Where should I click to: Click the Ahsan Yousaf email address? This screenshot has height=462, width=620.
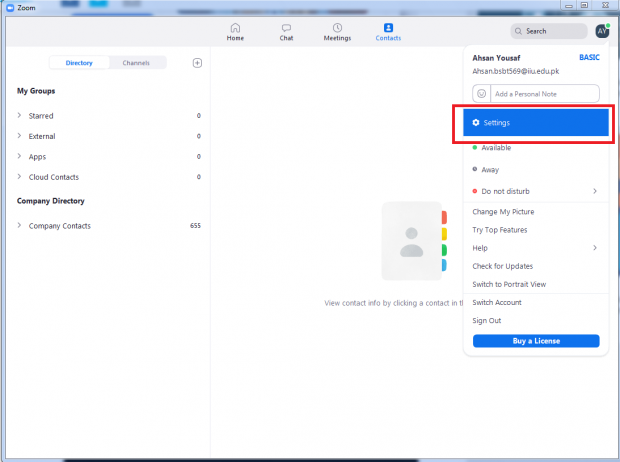pos(516,72)
